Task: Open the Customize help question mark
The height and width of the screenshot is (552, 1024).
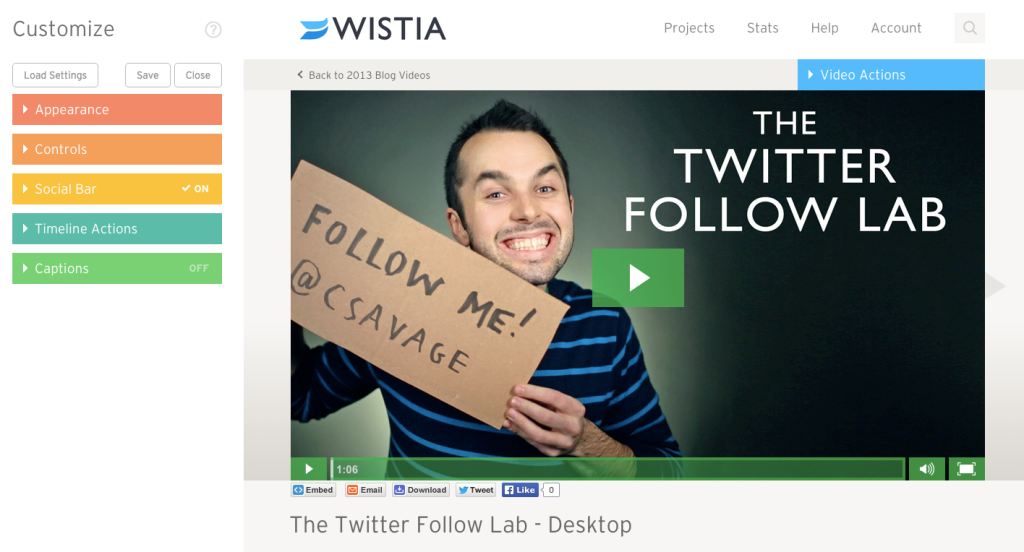Action: coord(213,29)
